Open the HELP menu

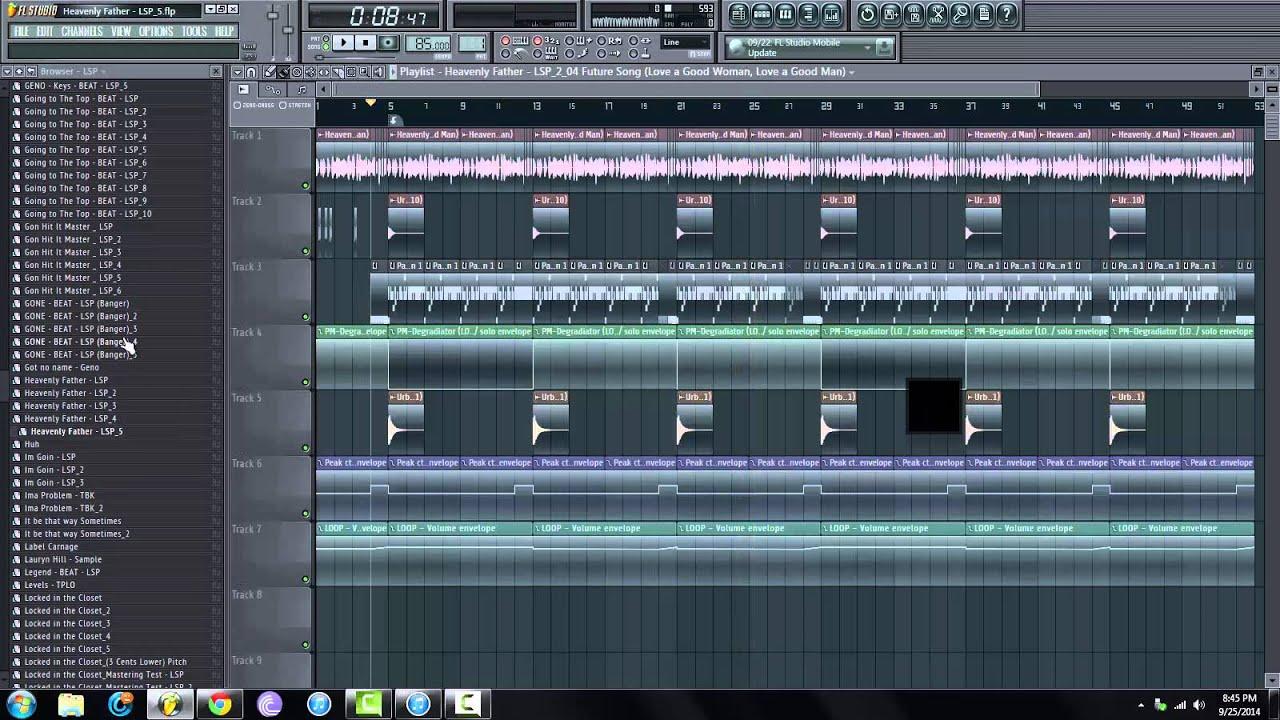pyautogui.click(x=225, y=32)
